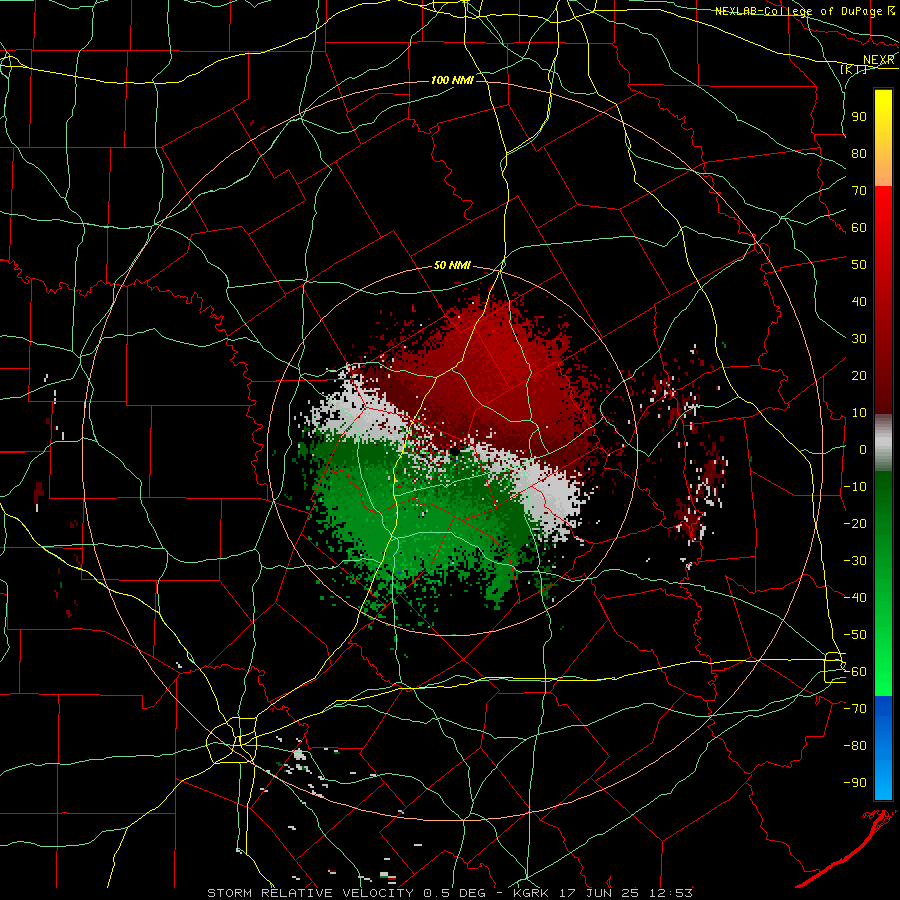This screenshot has width=900, height=900.
Task: Click the green segment of the color bar
Action: coord(883,584)
